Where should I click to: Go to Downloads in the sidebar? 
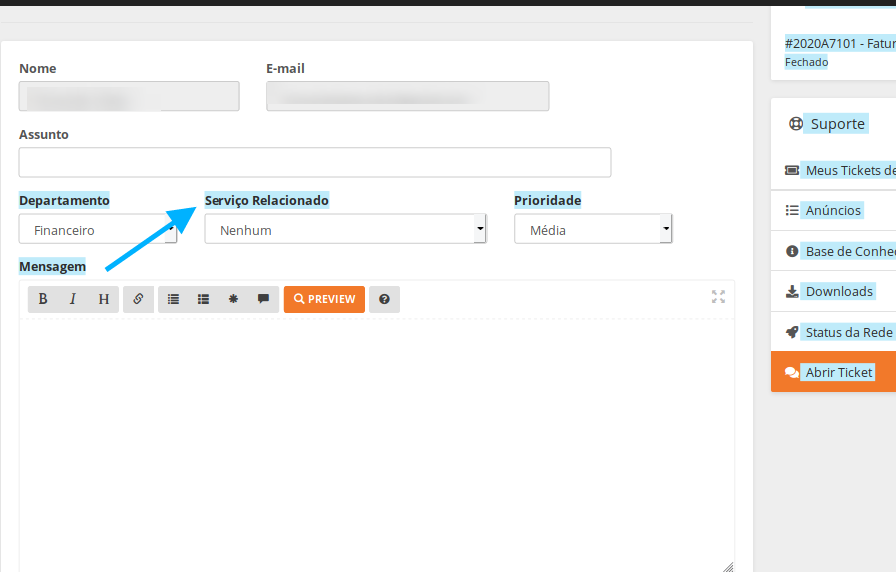[839, 291]
